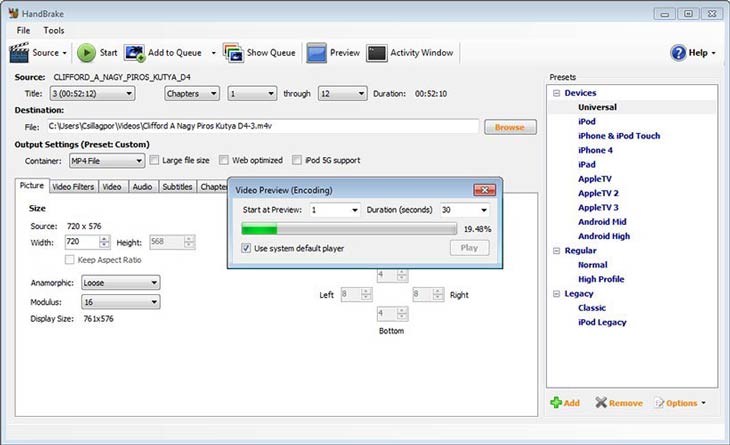Open the Chapters tab
The width and height of the screenshot is (730, 445).
213,187
